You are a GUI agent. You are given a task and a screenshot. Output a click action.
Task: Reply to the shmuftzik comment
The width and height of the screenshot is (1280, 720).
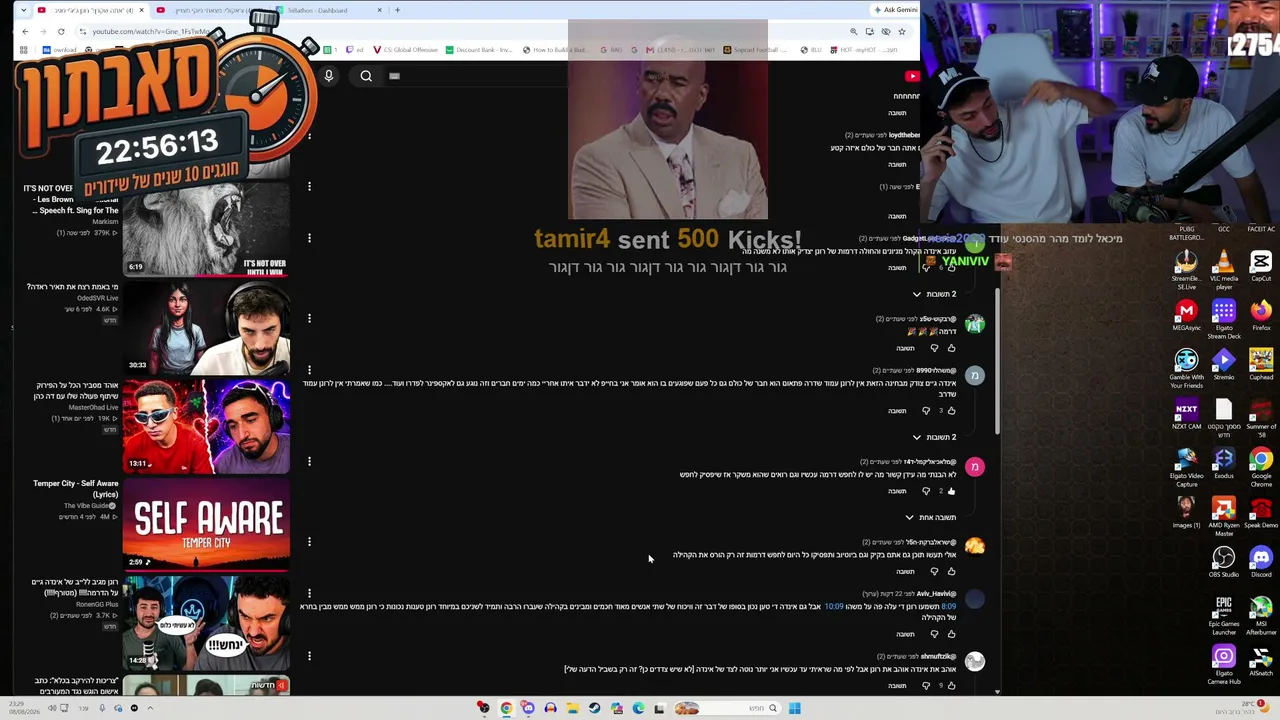tap(897, 685)
